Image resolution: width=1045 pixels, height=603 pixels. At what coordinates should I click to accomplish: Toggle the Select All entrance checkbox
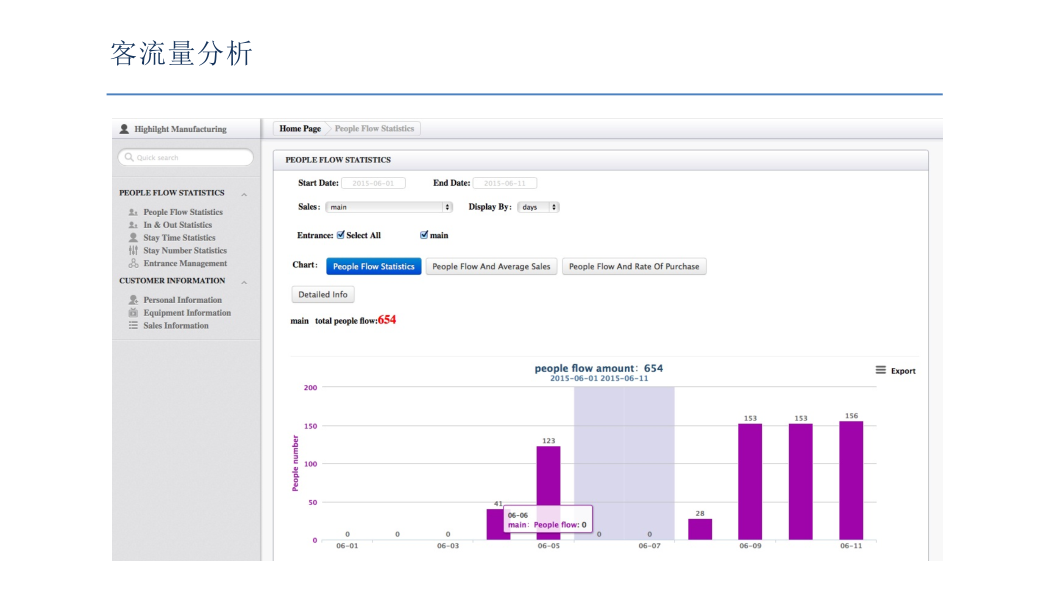[341, 235]
